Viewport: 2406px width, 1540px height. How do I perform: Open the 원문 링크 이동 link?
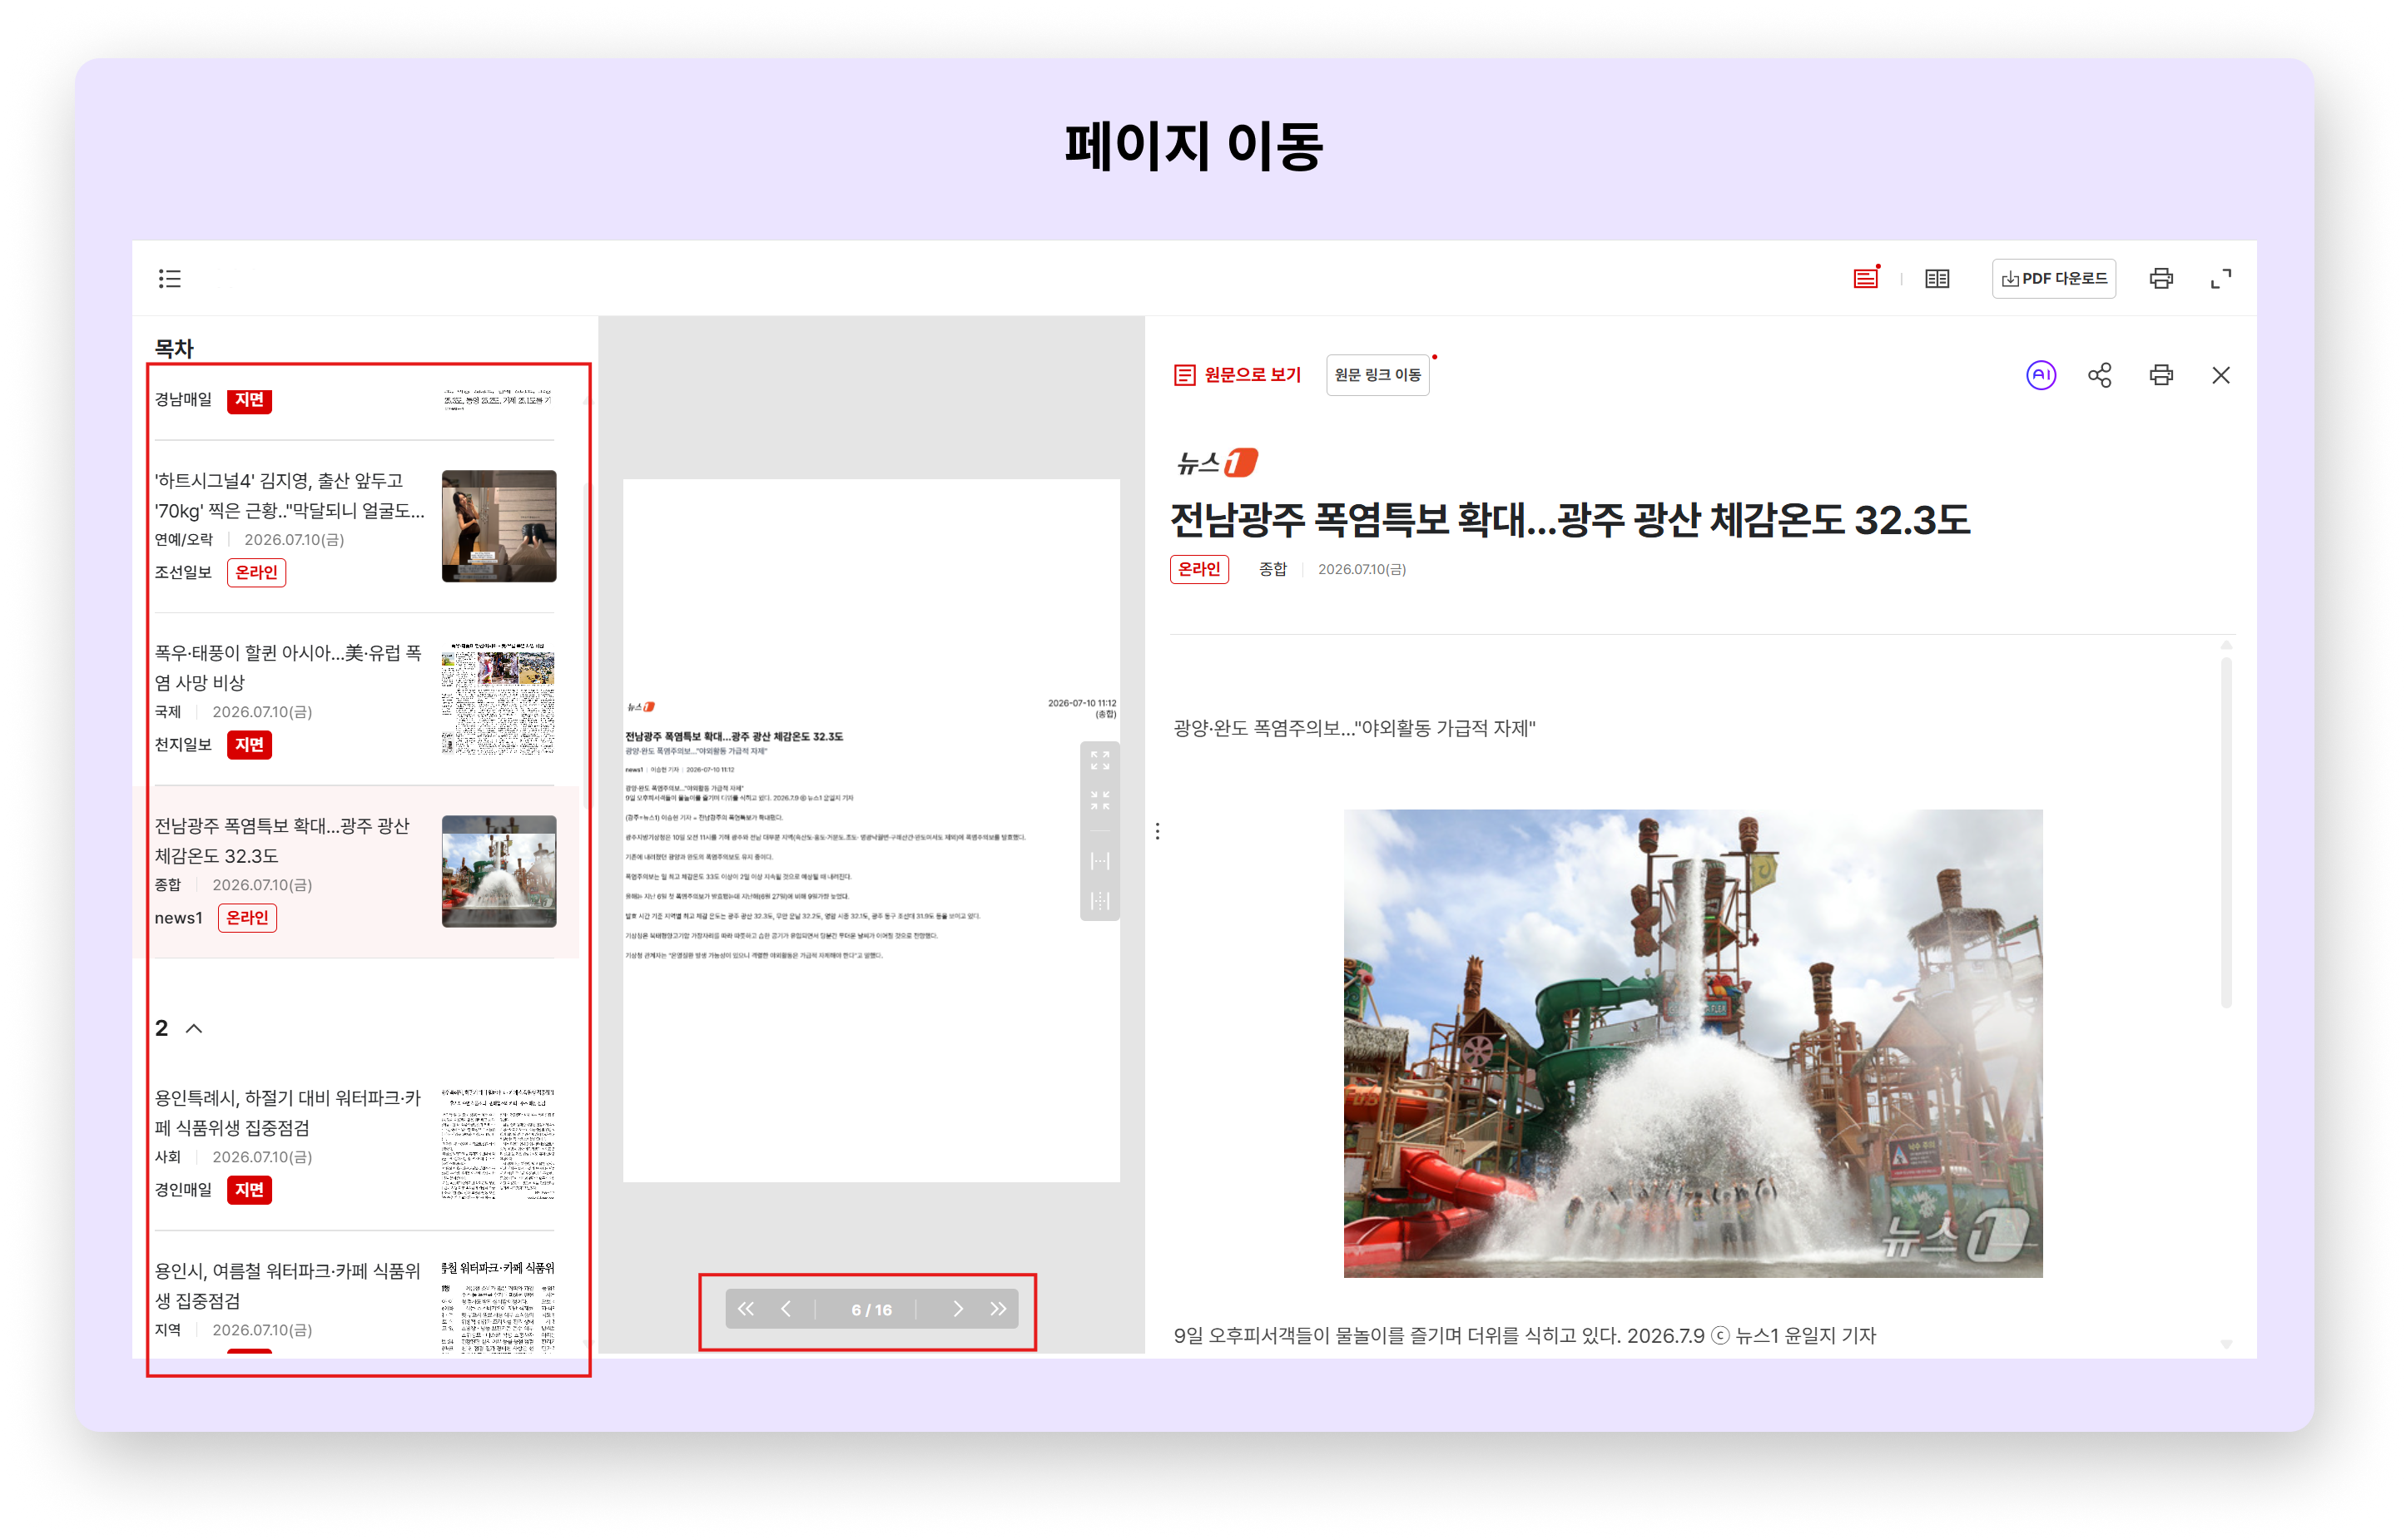pos(1377,375)
